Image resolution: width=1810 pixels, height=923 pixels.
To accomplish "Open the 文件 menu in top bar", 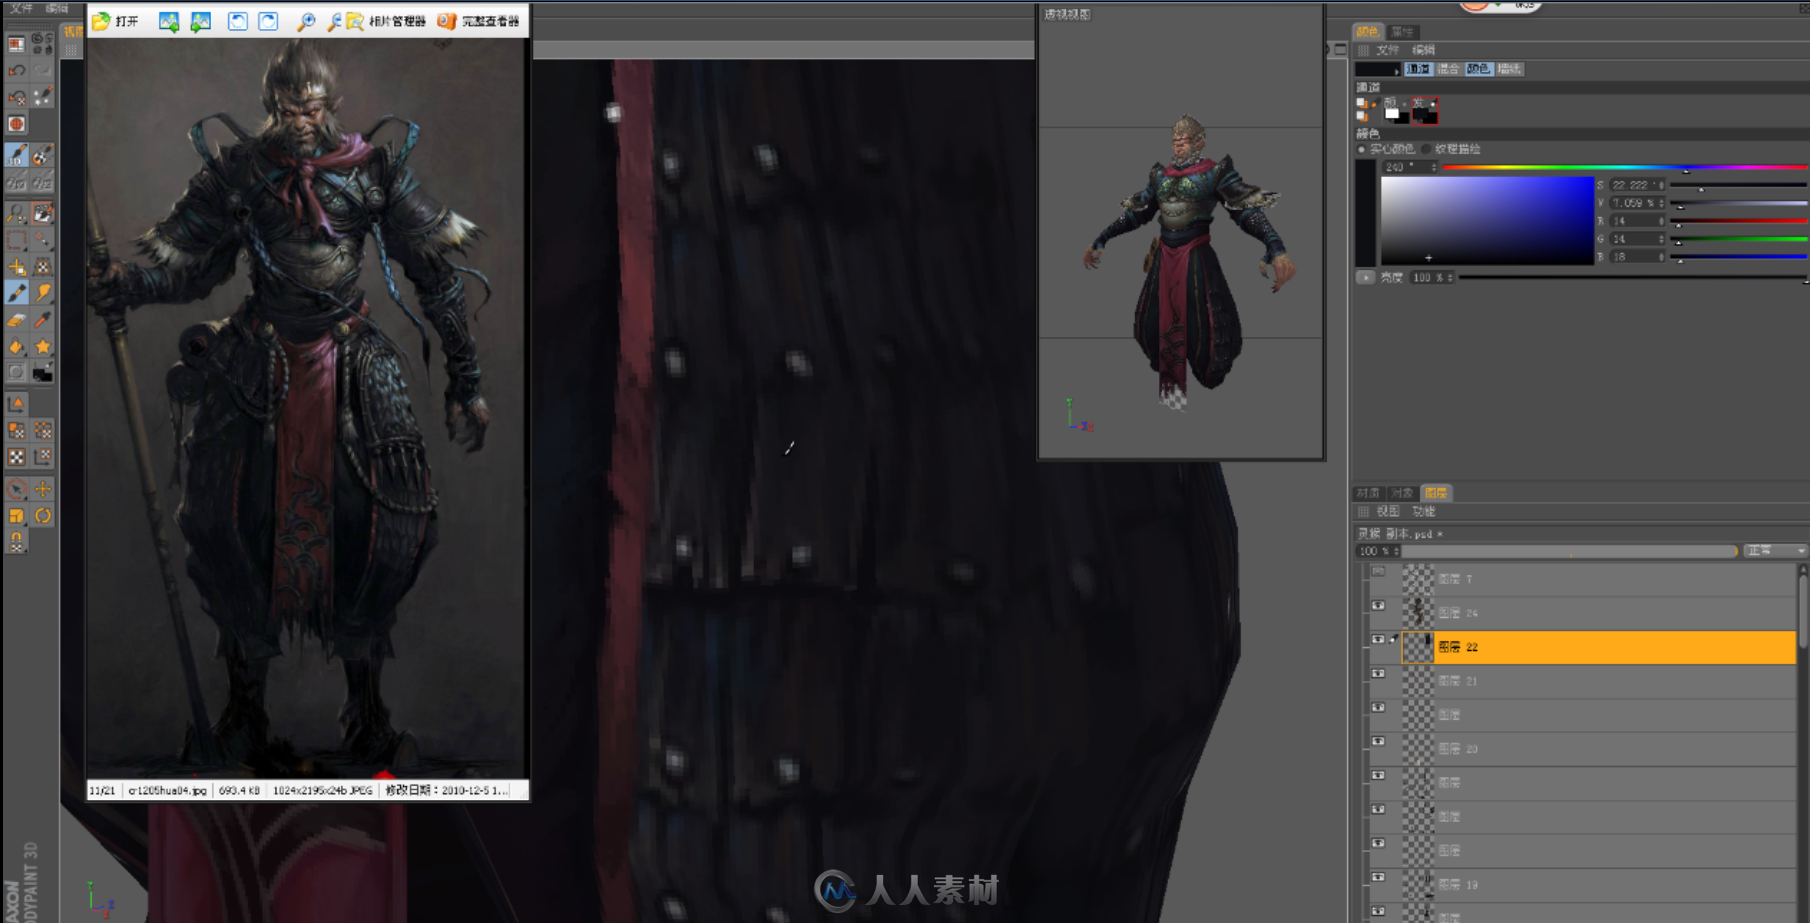I will coord(21,7).
